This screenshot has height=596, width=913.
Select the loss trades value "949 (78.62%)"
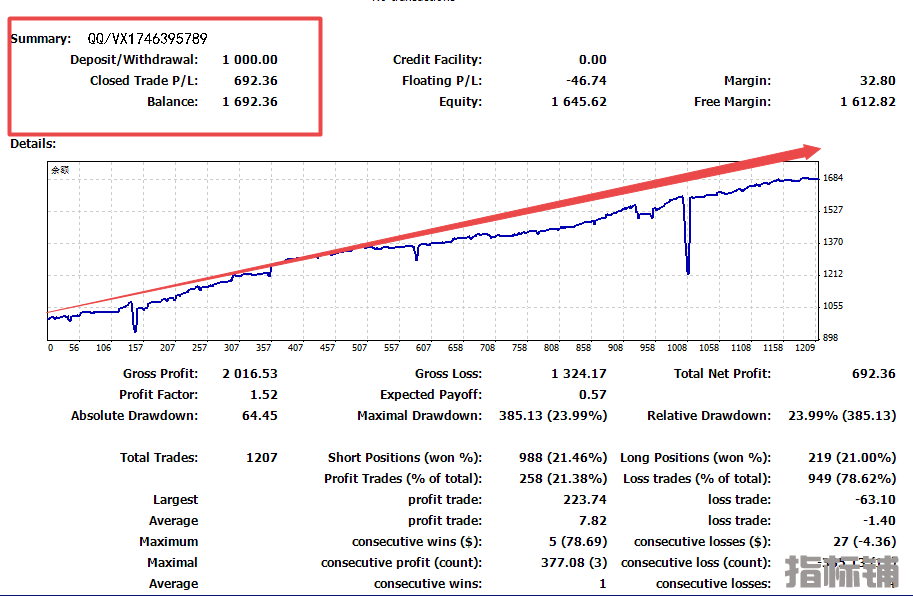[x=852, y=478]
